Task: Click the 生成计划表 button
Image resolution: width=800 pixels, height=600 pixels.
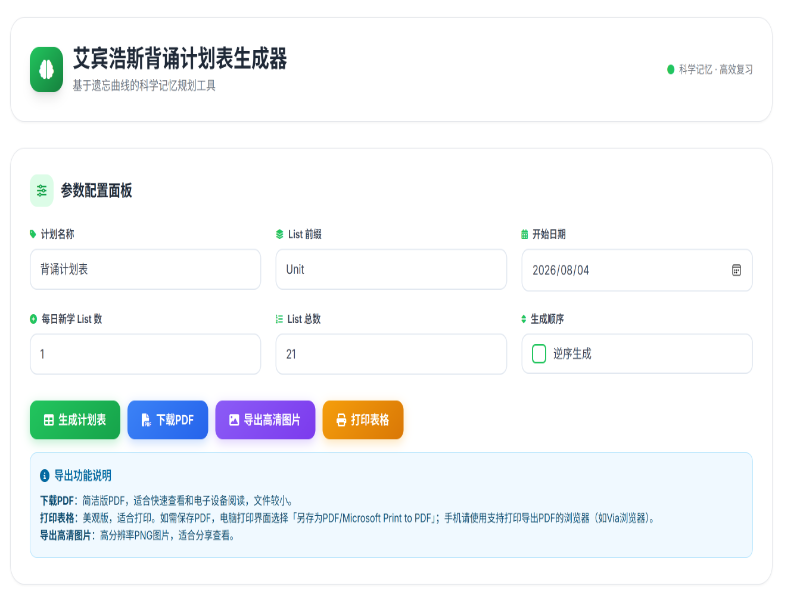Action: 75,420
